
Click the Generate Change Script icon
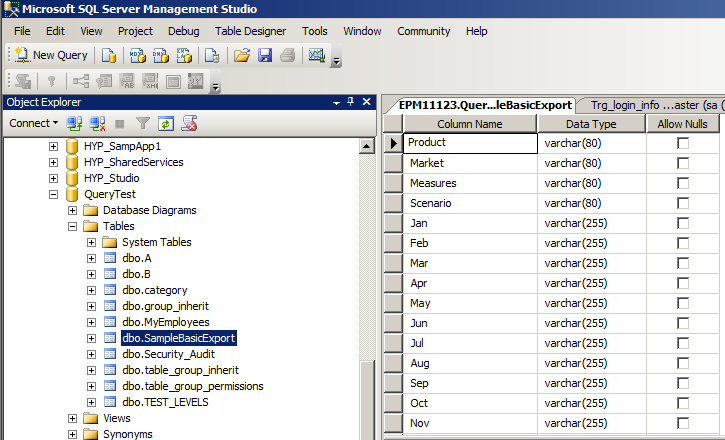[x=22, y=81]
